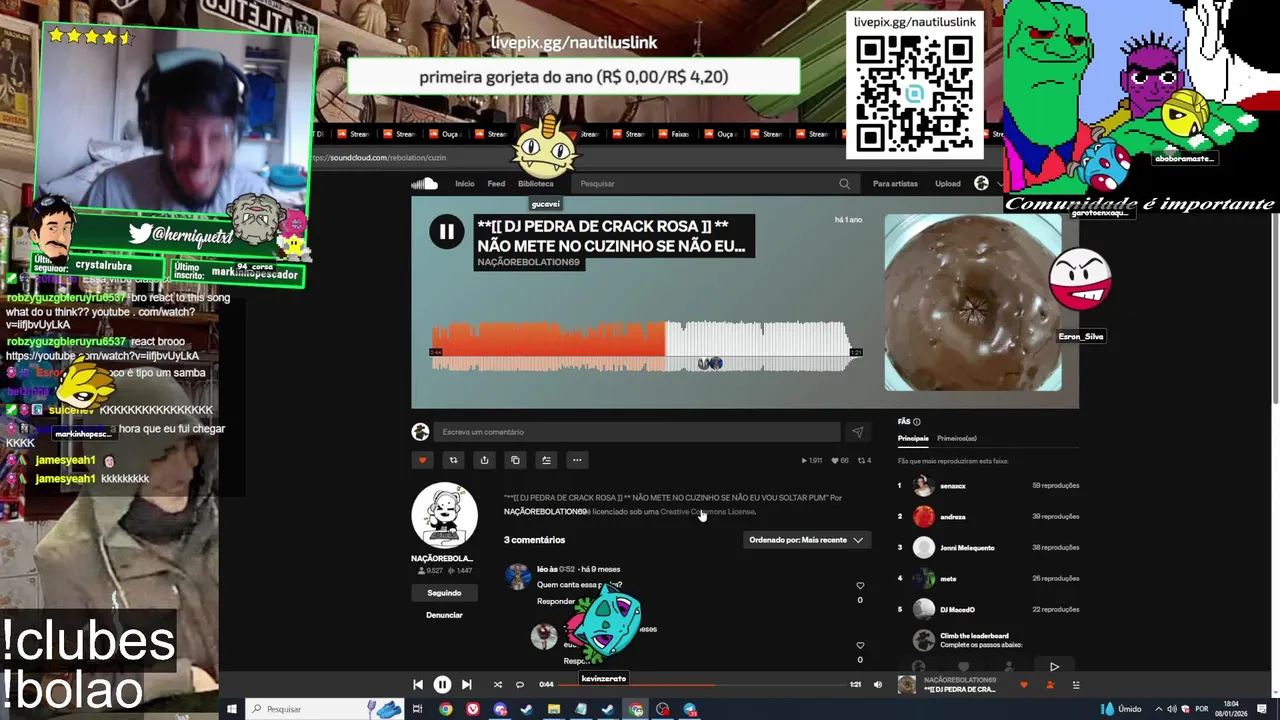Open File Explorer from the taskbar

(553, 709)
